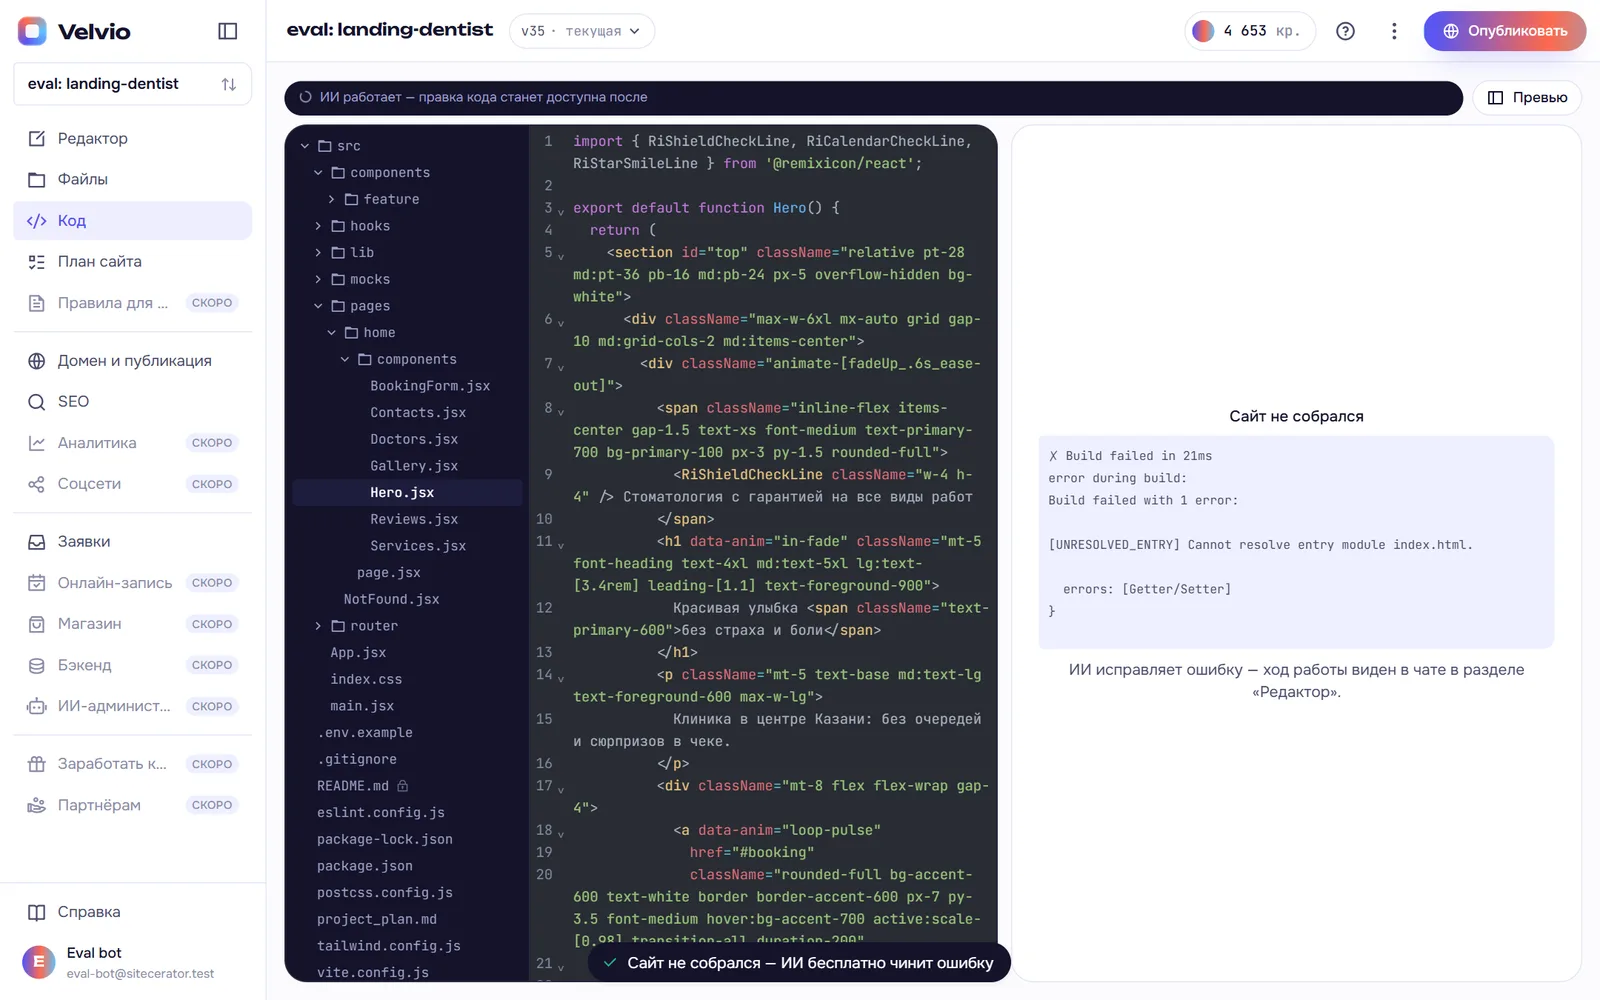Viewport: 1600px width, 1000px height.
Task: Click credits balance 4 653 кр.
Action: tap(1250, 31)
